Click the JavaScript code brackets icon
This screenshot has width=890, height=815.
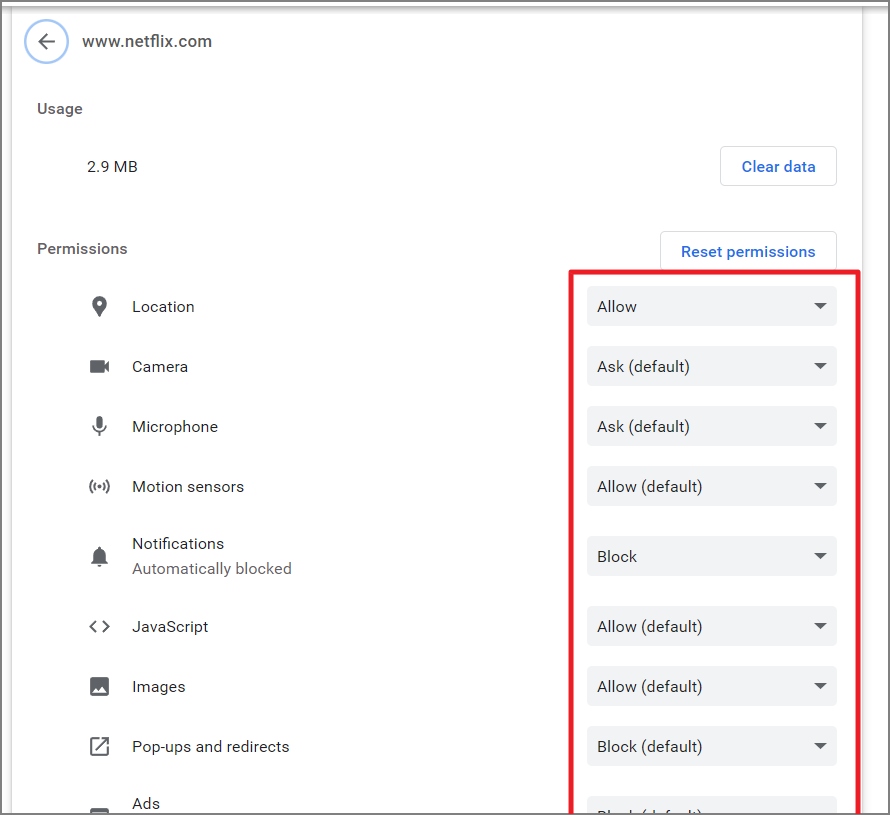pyautogui.click(x=99, y=627)
